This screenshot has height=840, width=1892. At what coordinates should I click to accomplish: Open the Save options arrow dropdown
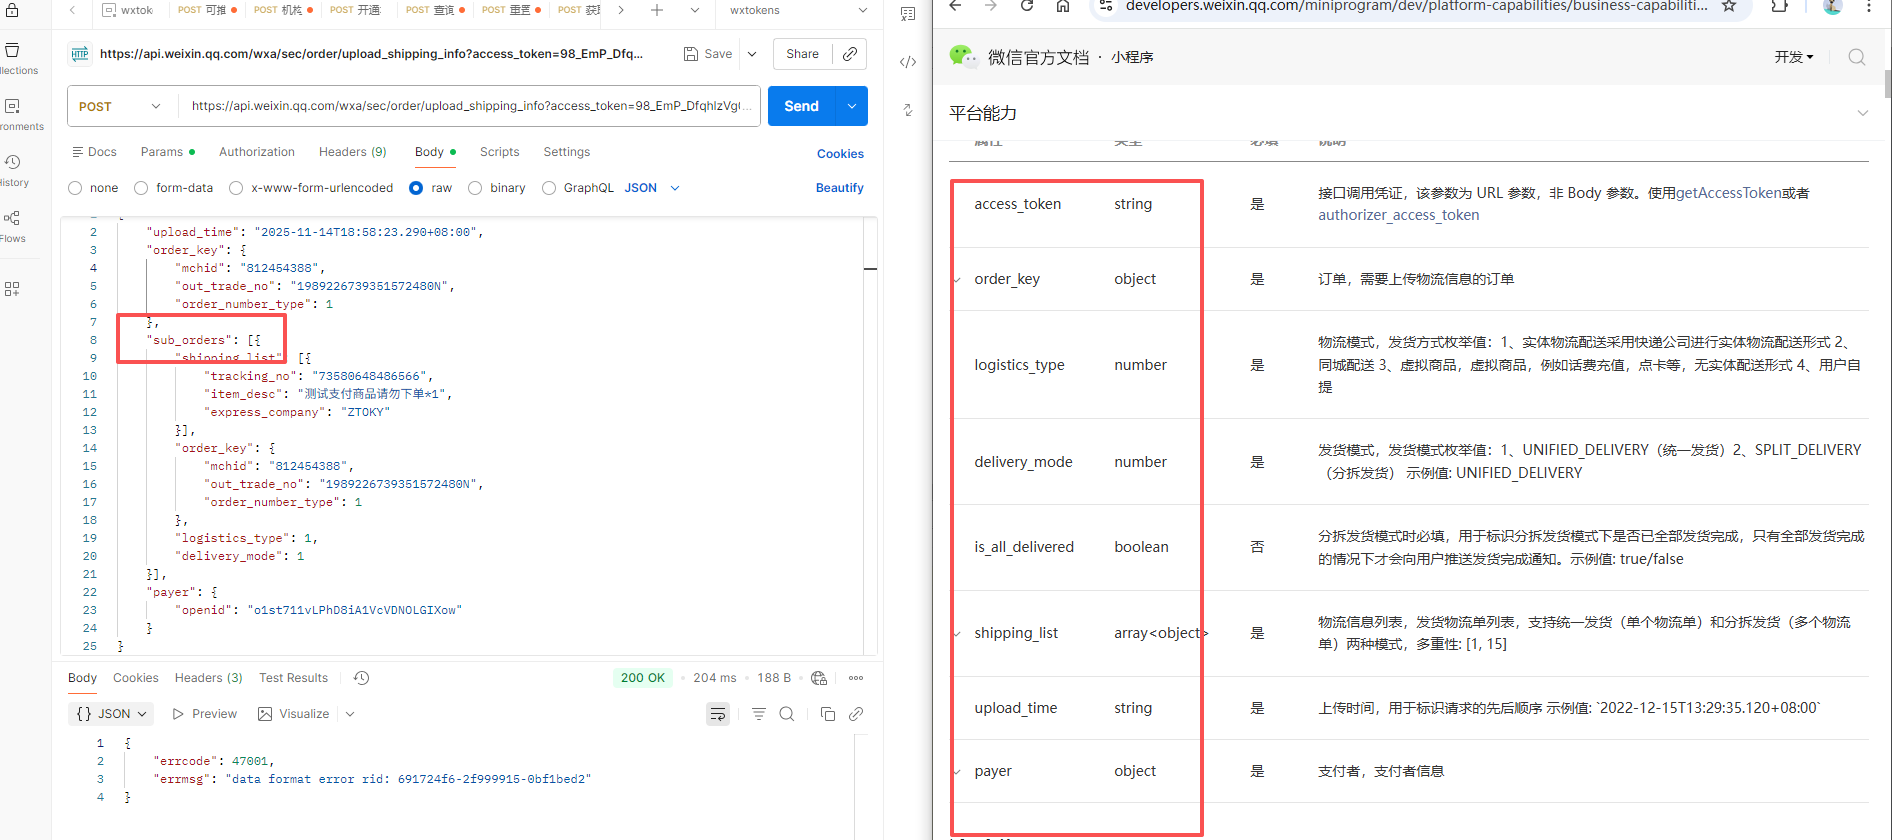pos(752,54)
